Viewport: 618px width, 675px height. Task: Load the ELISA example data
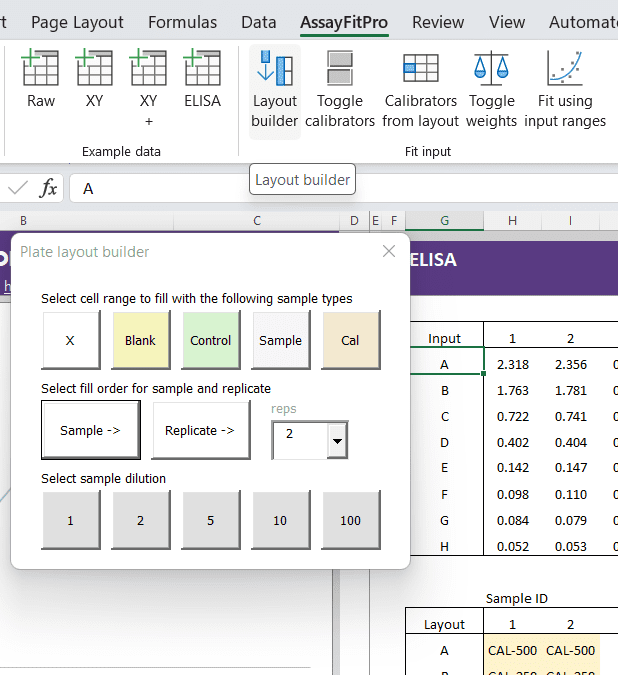pyautogui.click(x=202, y=79)
